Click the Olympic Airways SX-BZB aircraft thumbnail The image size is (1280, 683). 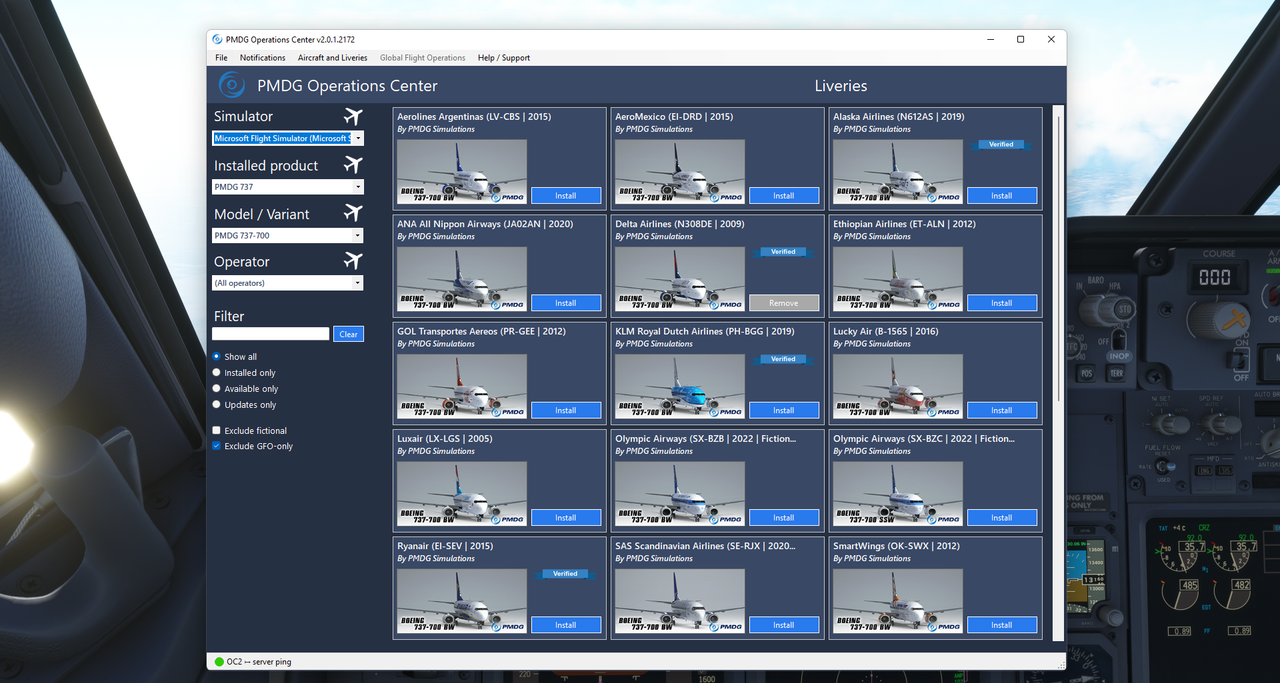pyautogui.click(x=680, y=493)
